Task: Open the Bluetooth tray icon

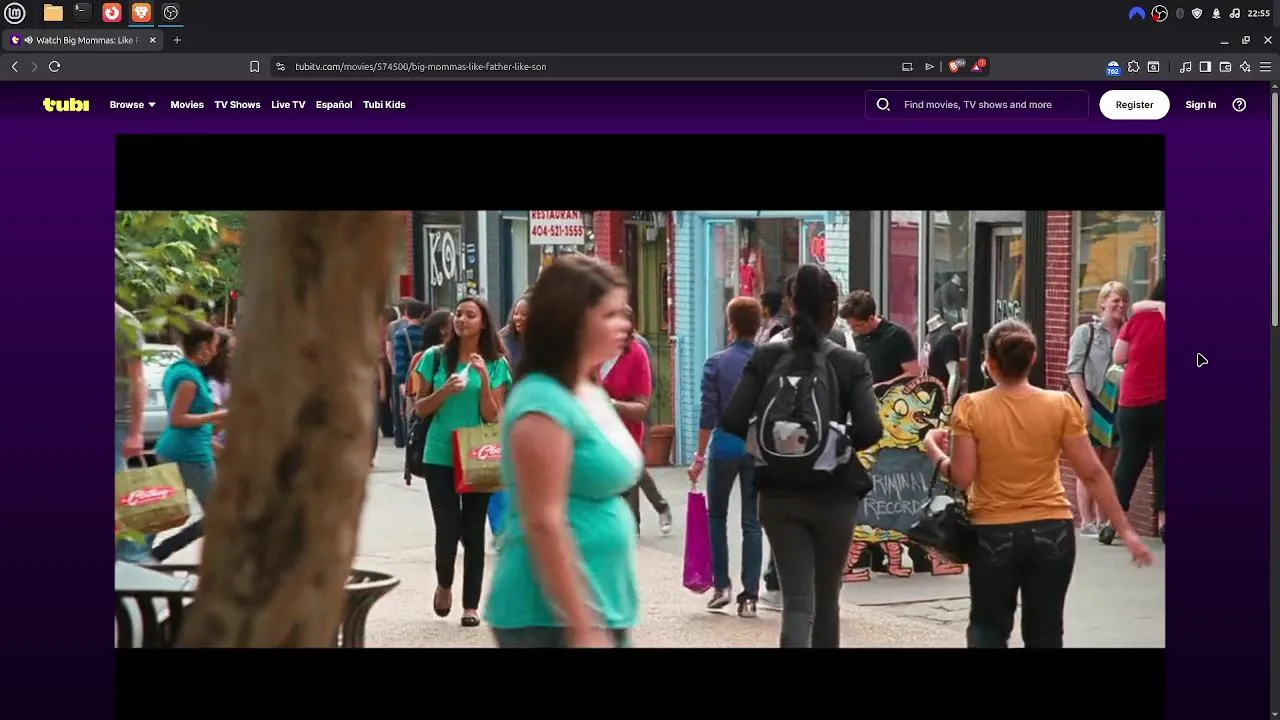Action: 1180,13
